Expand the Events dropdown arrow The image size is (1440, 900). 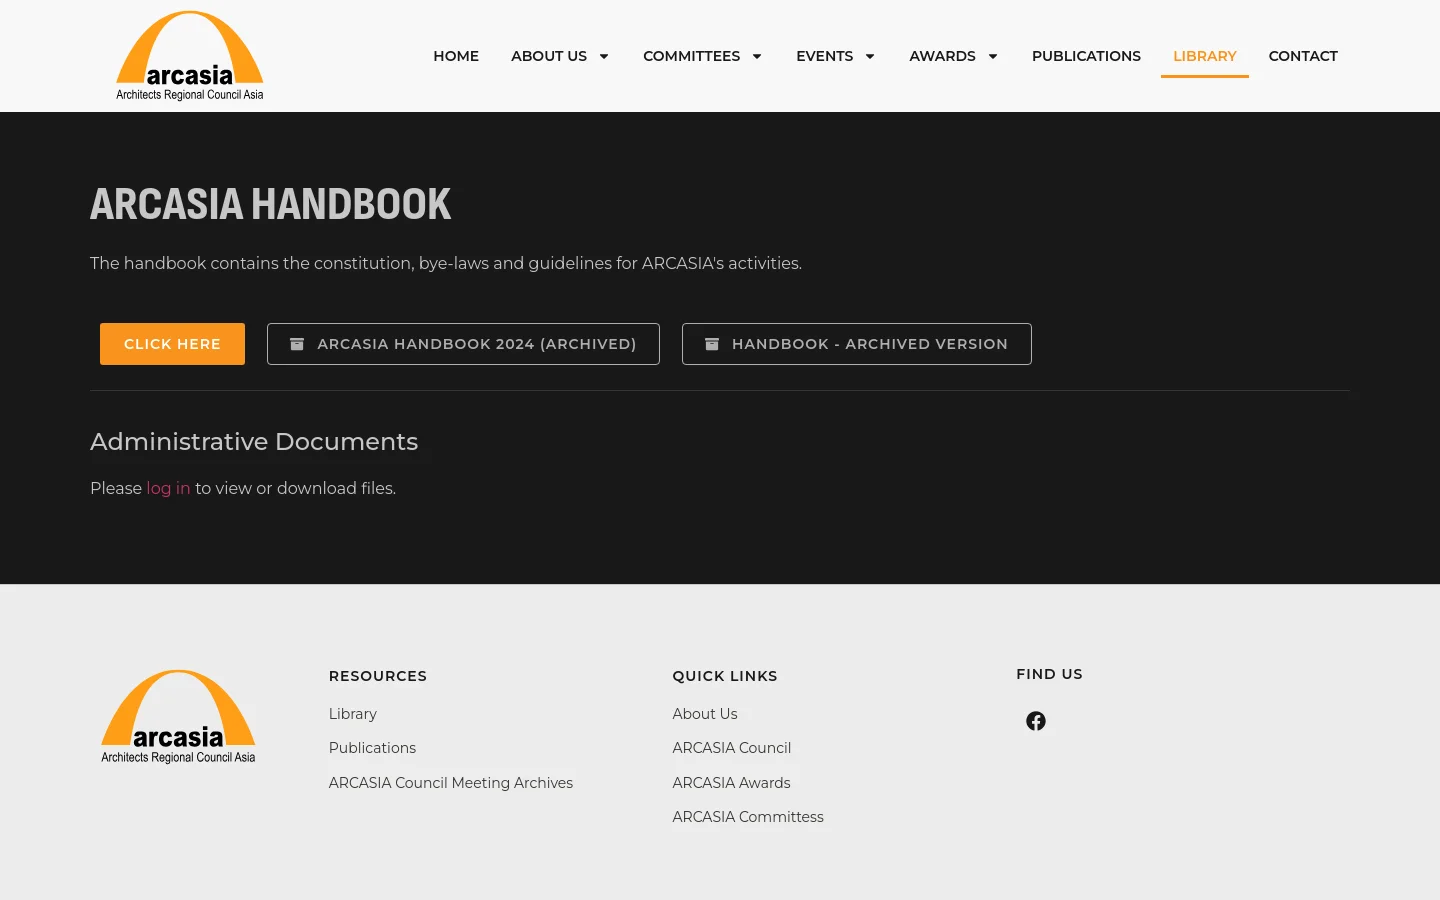coord(870,56)
